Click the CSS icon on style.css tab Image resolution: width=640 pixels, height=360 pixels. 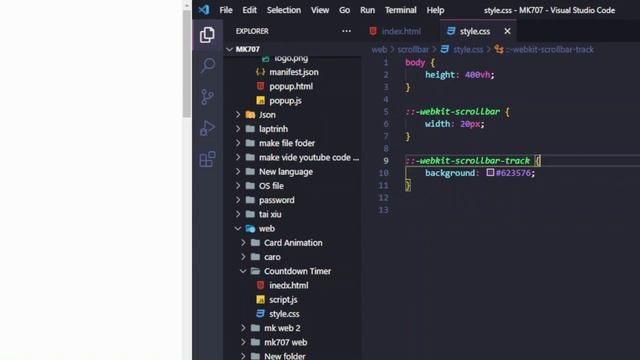[x=451, y=31]
